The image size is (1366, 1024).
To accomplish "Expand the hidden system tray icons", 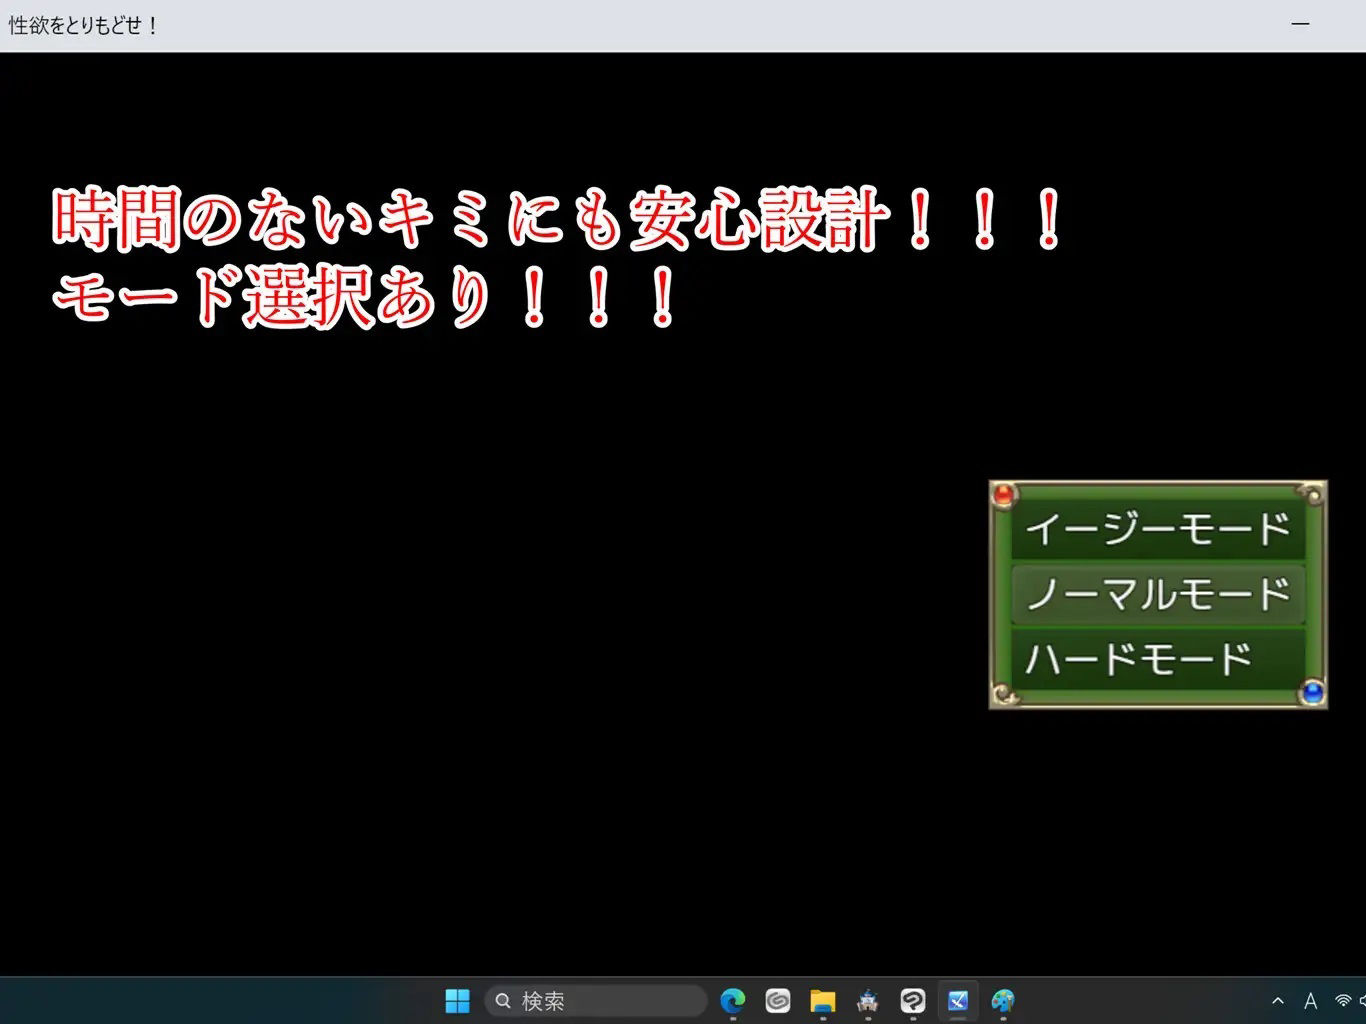I will (x=1278, y=1000).
